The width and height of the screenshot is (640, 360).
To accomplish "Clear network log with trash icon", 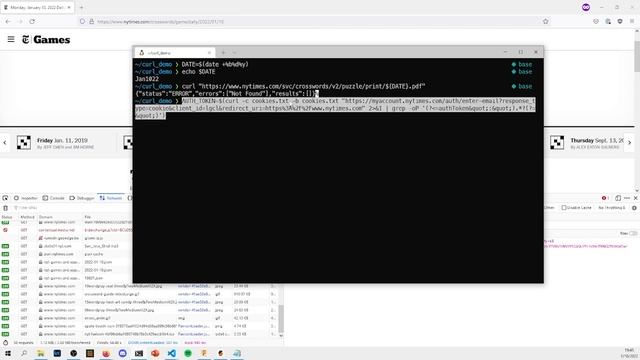I will pos(5,208).
